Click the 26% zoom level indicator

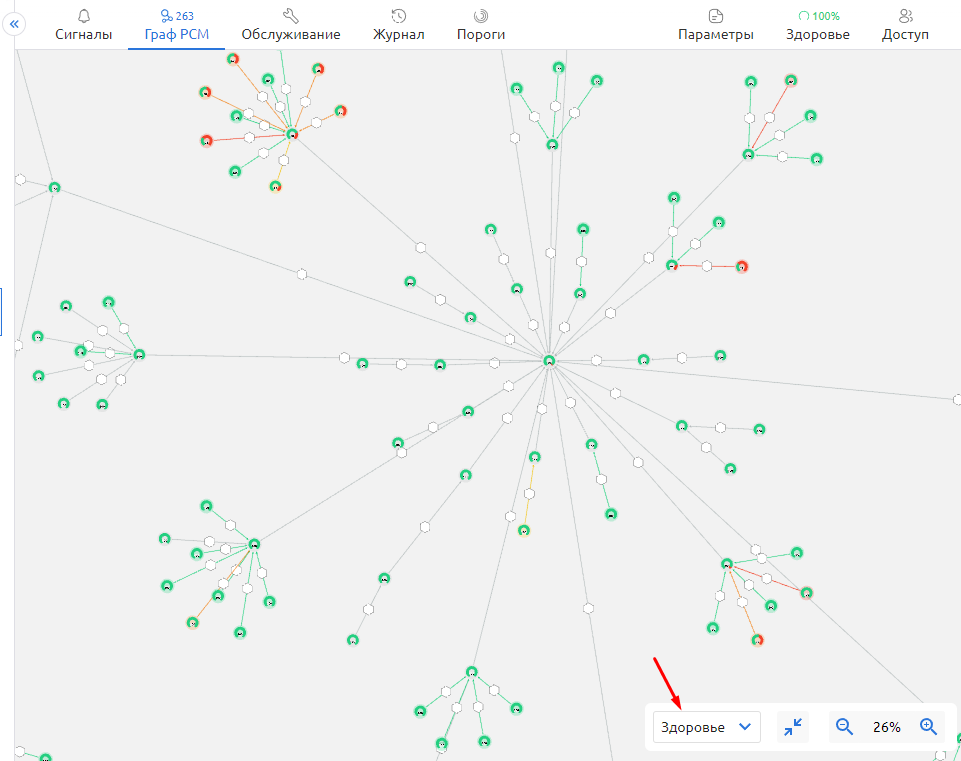(x=886, y=727)
